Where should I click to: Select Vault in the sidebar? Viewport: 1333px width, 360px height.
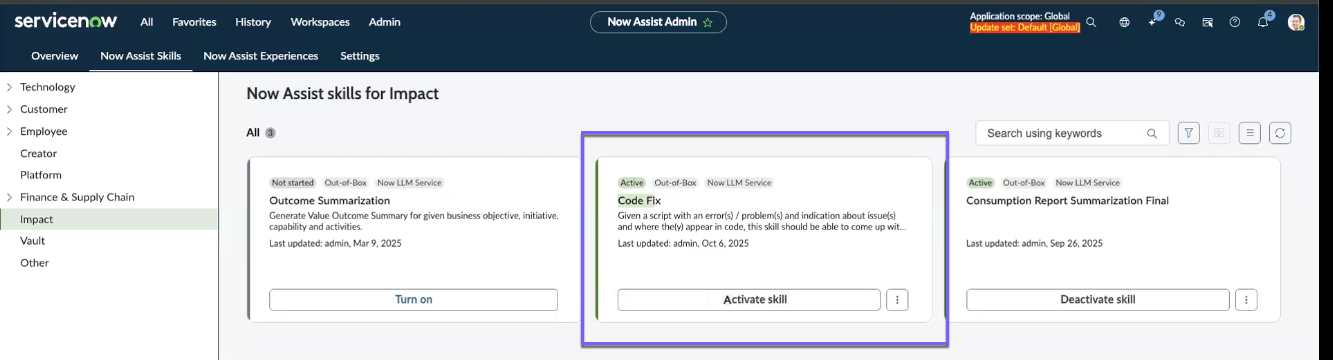(x=33, y=241)
